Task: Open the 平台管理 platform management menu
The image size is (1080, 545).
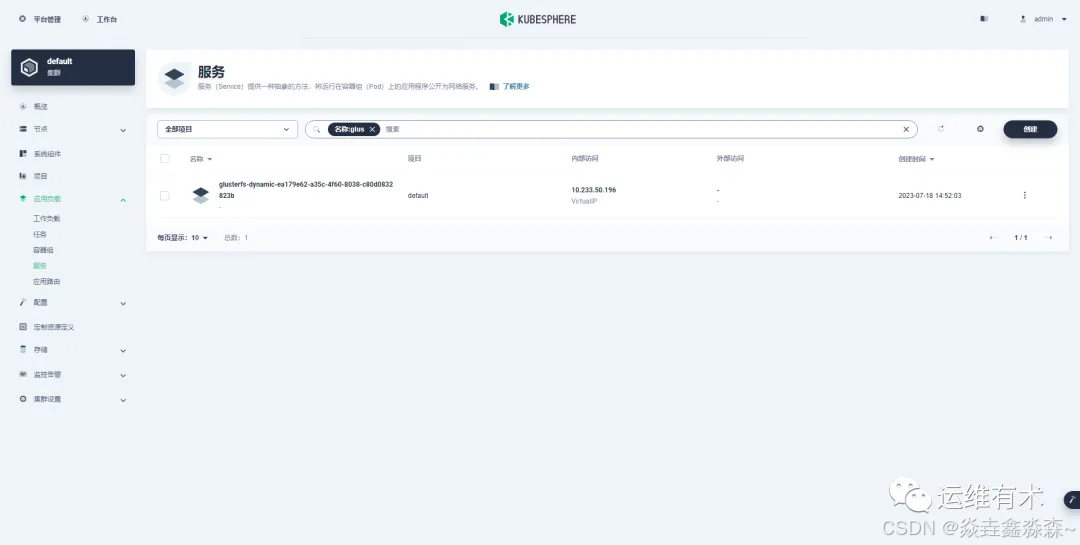Action: tap(40, 19)
